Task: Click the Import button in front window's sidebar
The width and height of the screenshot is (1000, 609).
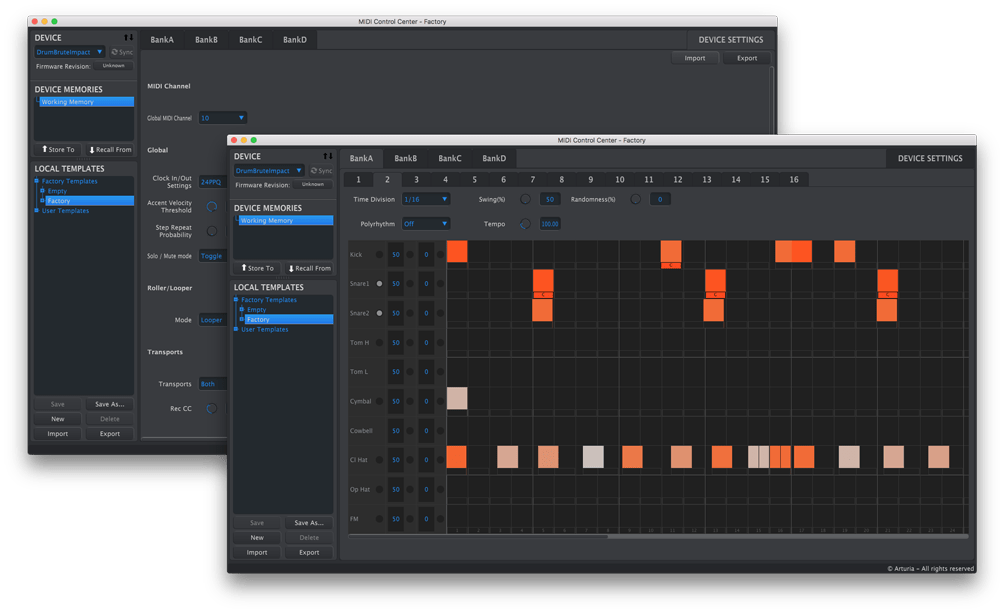Action: point(257,552)
